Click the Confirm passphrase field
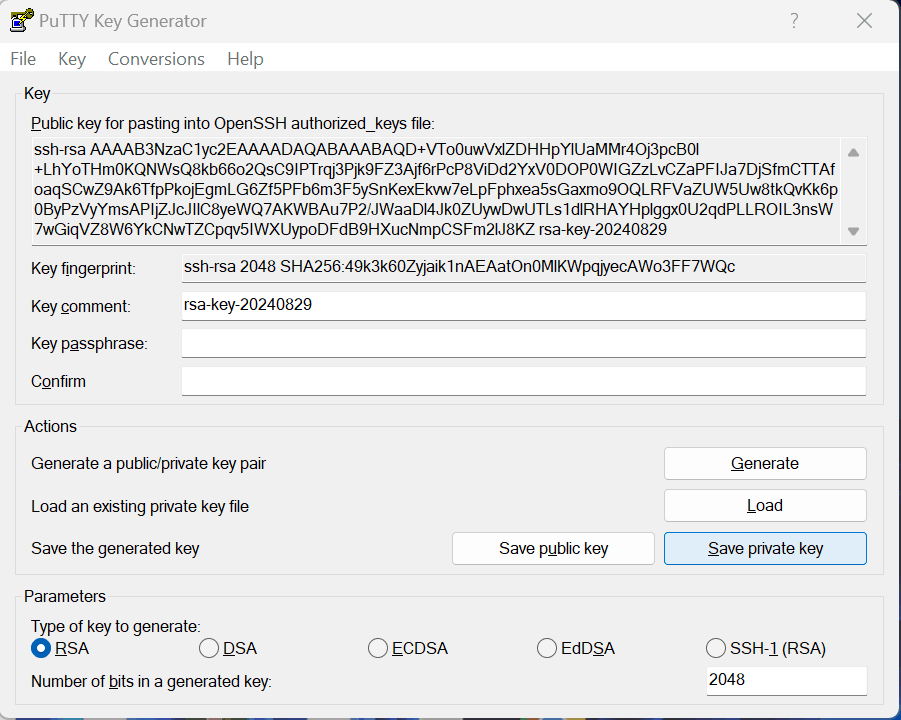Viewport: 901px width, 720px height. click(x=523, y=381)
